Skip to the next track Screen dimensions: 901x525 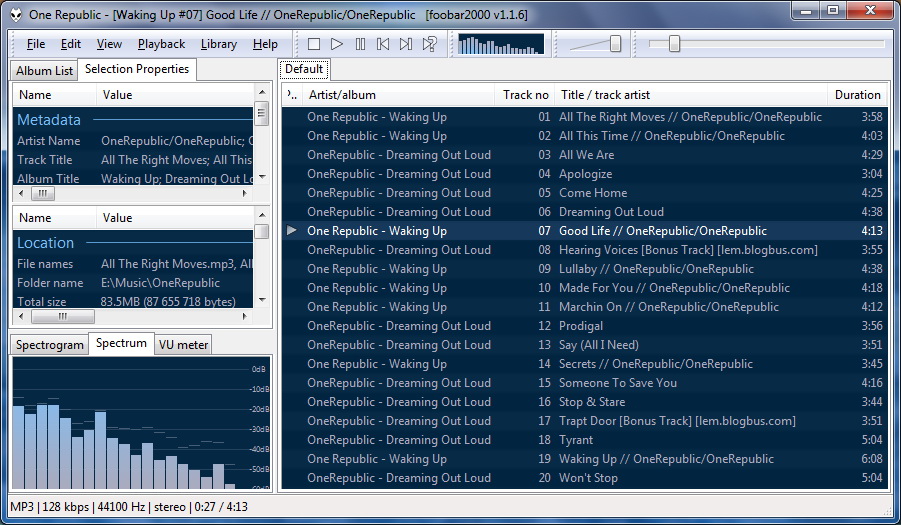pyautogui.click(x=406, y=44)
